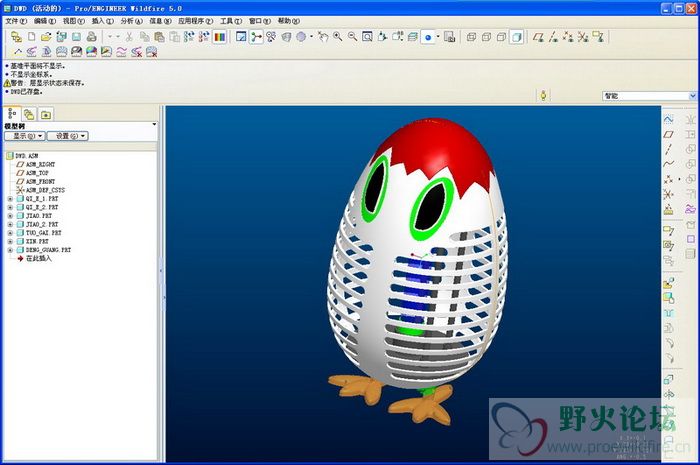
Task: Toggle coordinate systems display
Action: tap(583, 37)
